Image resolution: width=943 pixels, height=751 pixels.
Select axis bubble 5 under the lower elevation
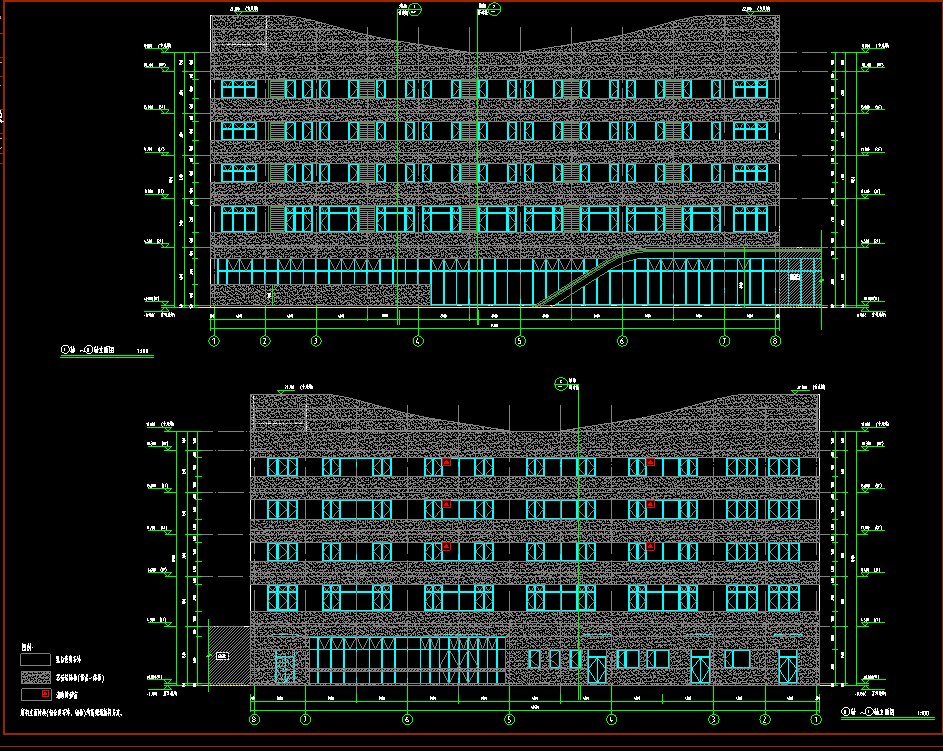click(x=509, y=719)
